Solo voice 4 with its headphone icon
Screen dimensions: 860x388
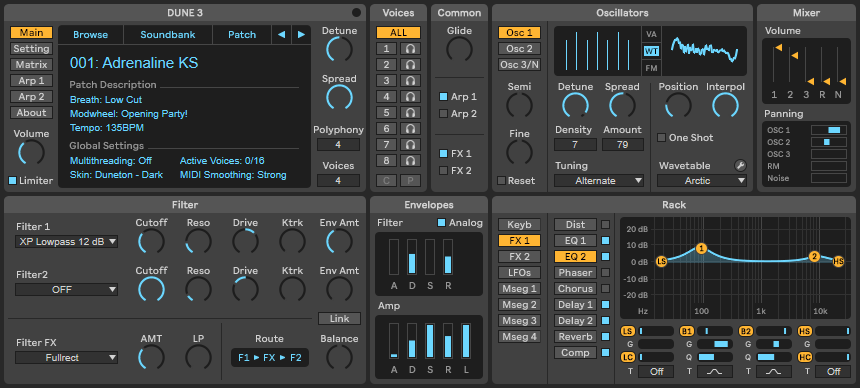pos(410,97)
